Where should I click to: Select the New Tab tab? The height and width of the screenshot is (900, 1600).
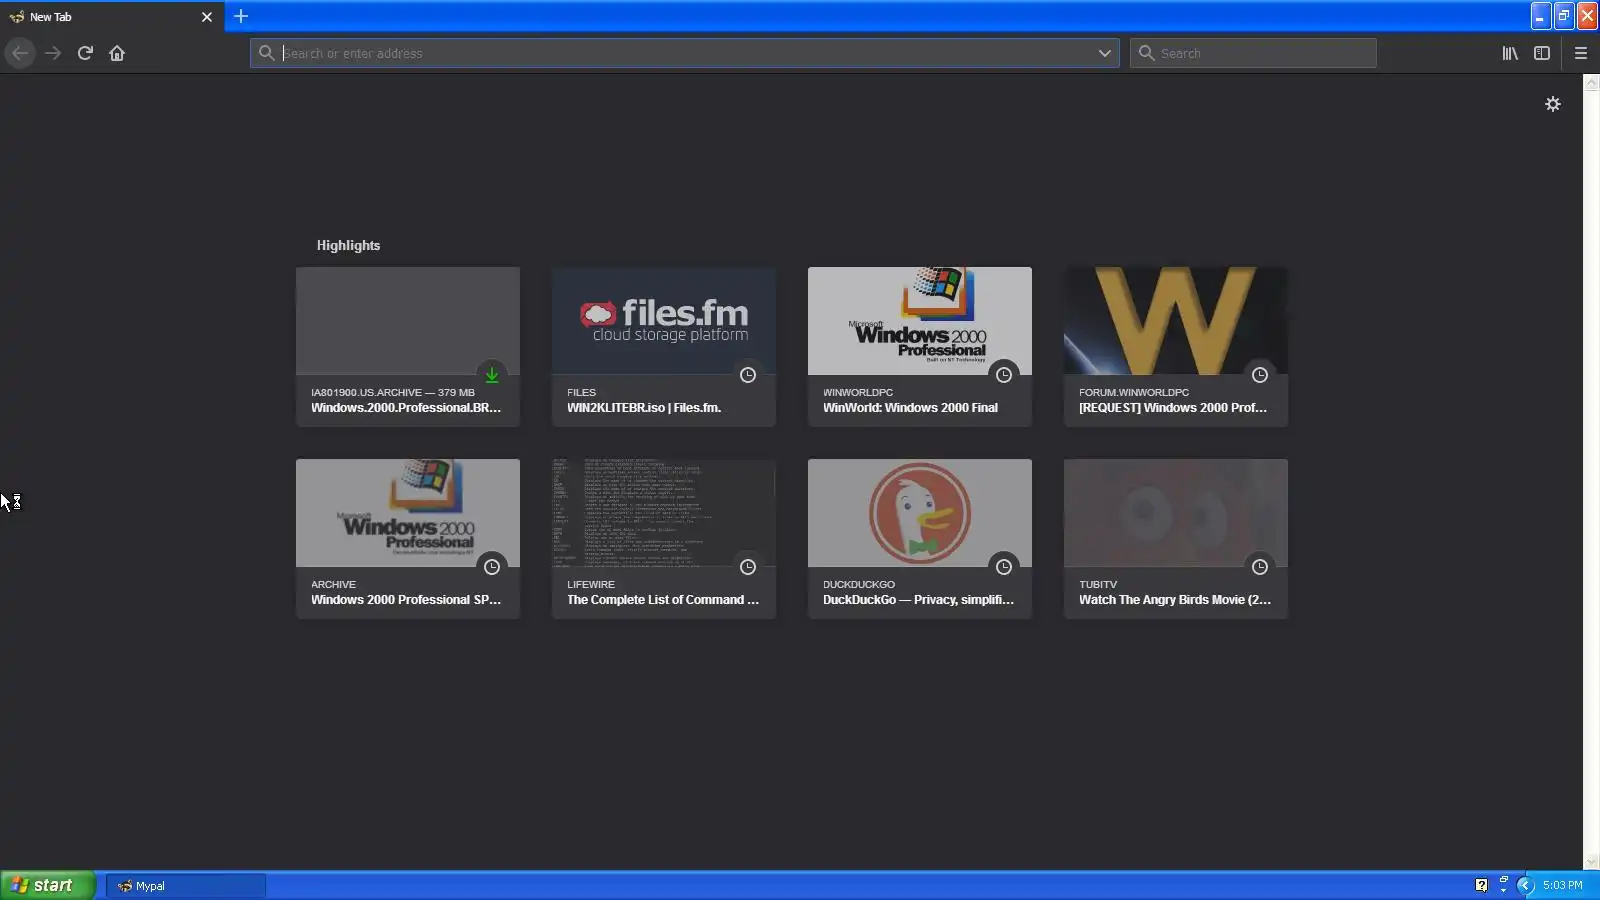pos(110,17)
